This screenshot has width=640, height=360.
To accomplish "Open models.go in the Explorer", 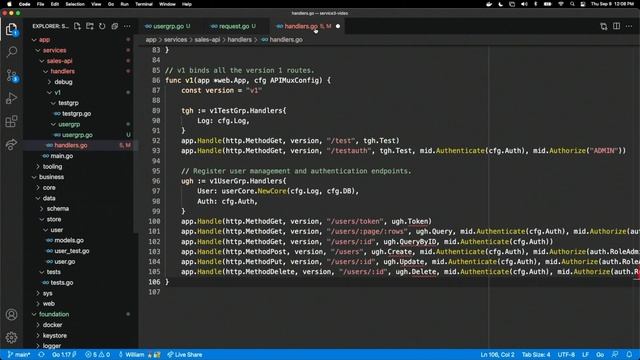I will pyautogui.click(x=69, y=240).
